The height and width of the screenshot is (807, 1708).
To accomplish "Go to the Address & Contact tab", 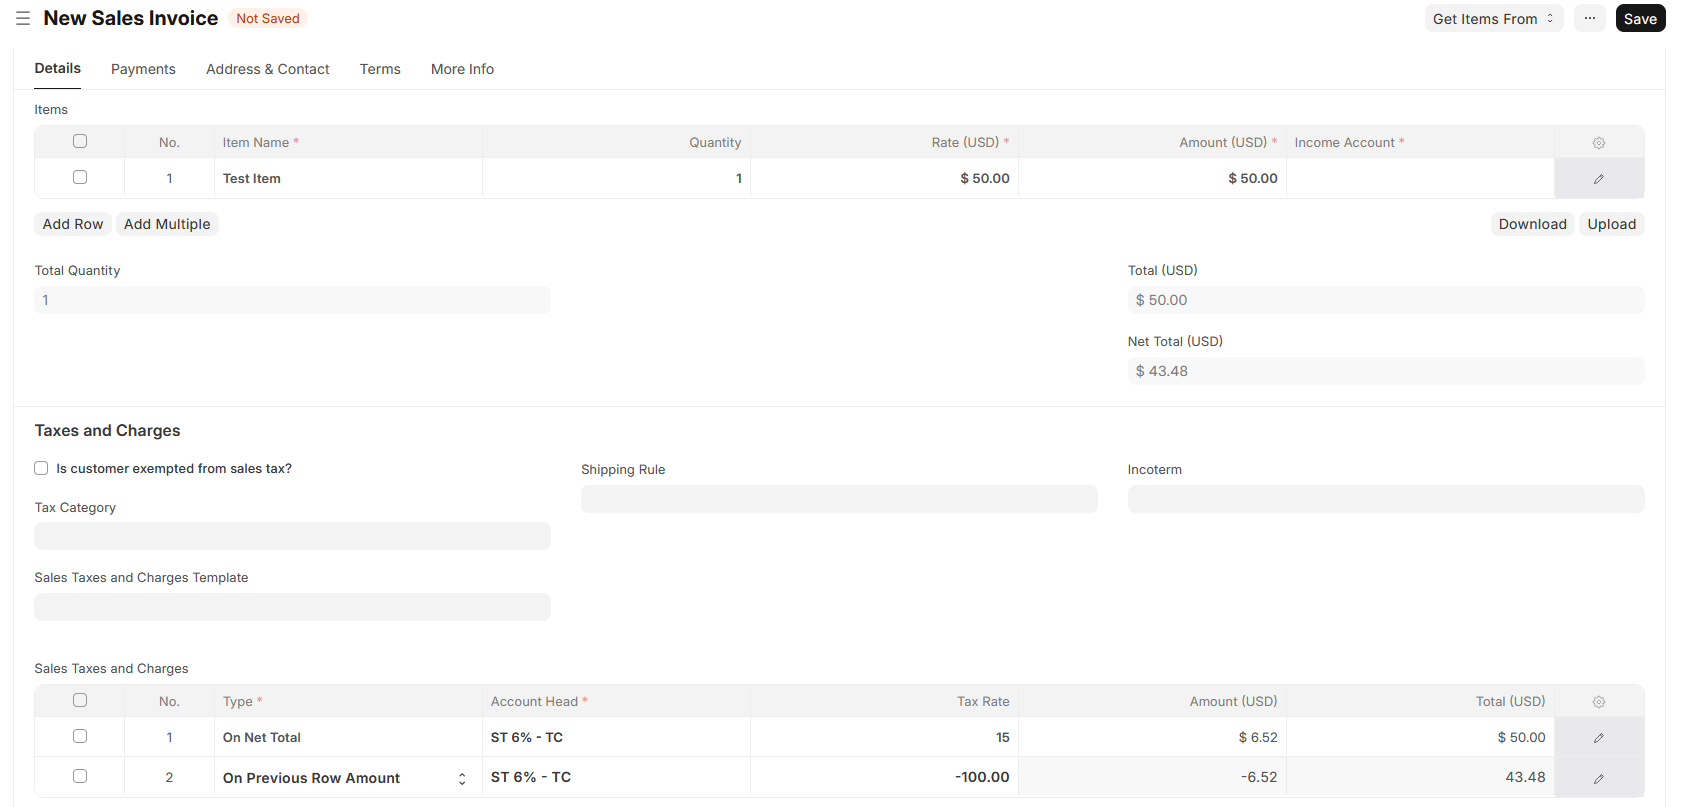I will [267, 69].
